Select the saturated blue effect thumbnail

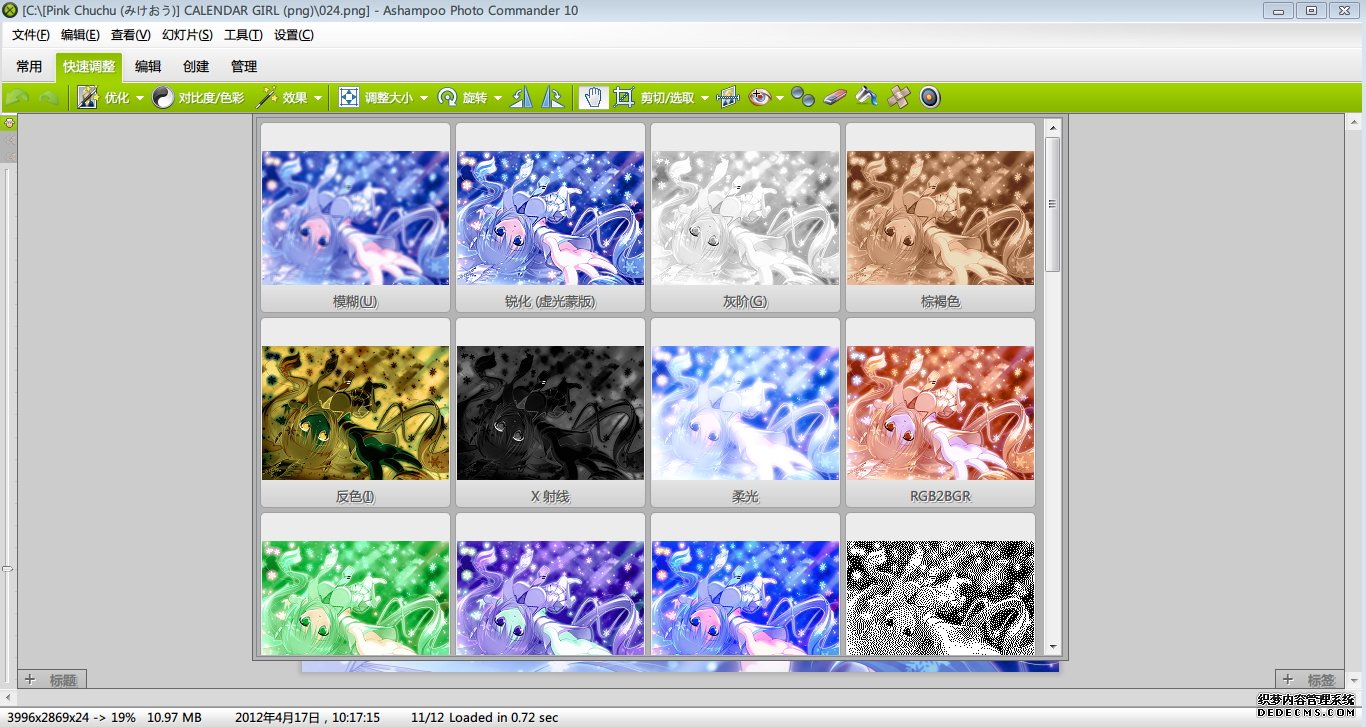point(745,584)
